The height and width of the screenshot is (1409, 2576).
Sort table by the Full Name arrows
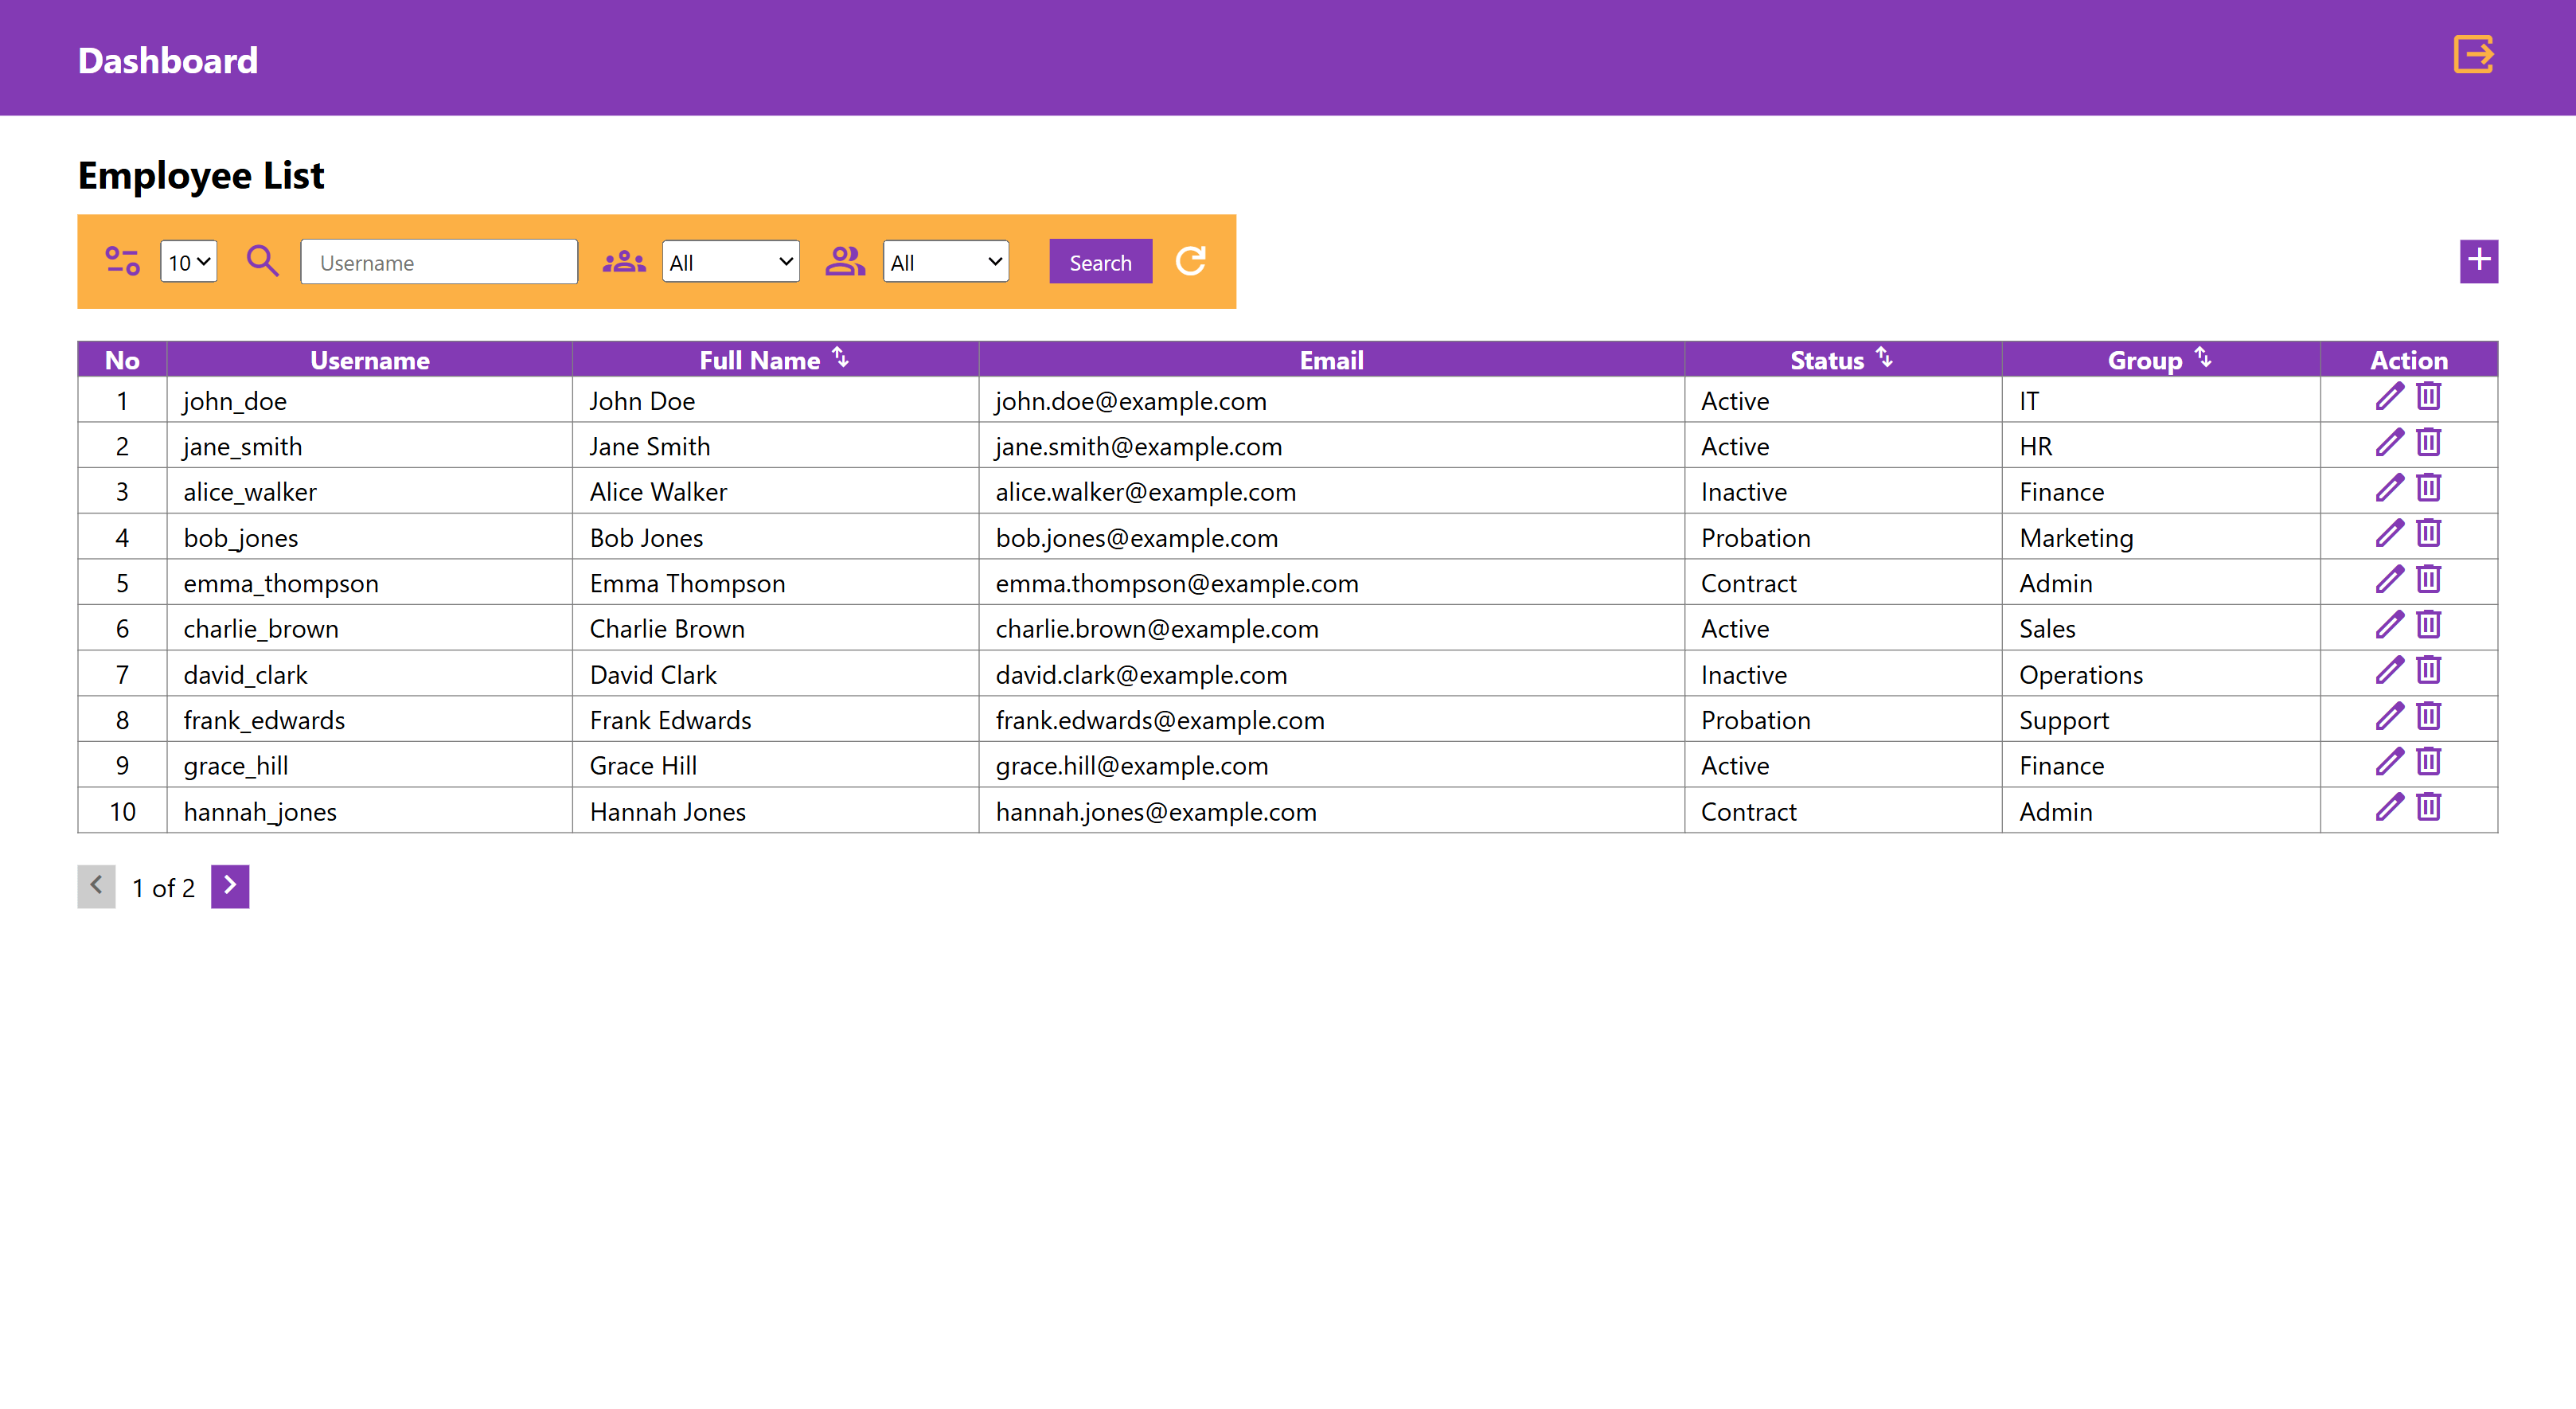point(841,358)
